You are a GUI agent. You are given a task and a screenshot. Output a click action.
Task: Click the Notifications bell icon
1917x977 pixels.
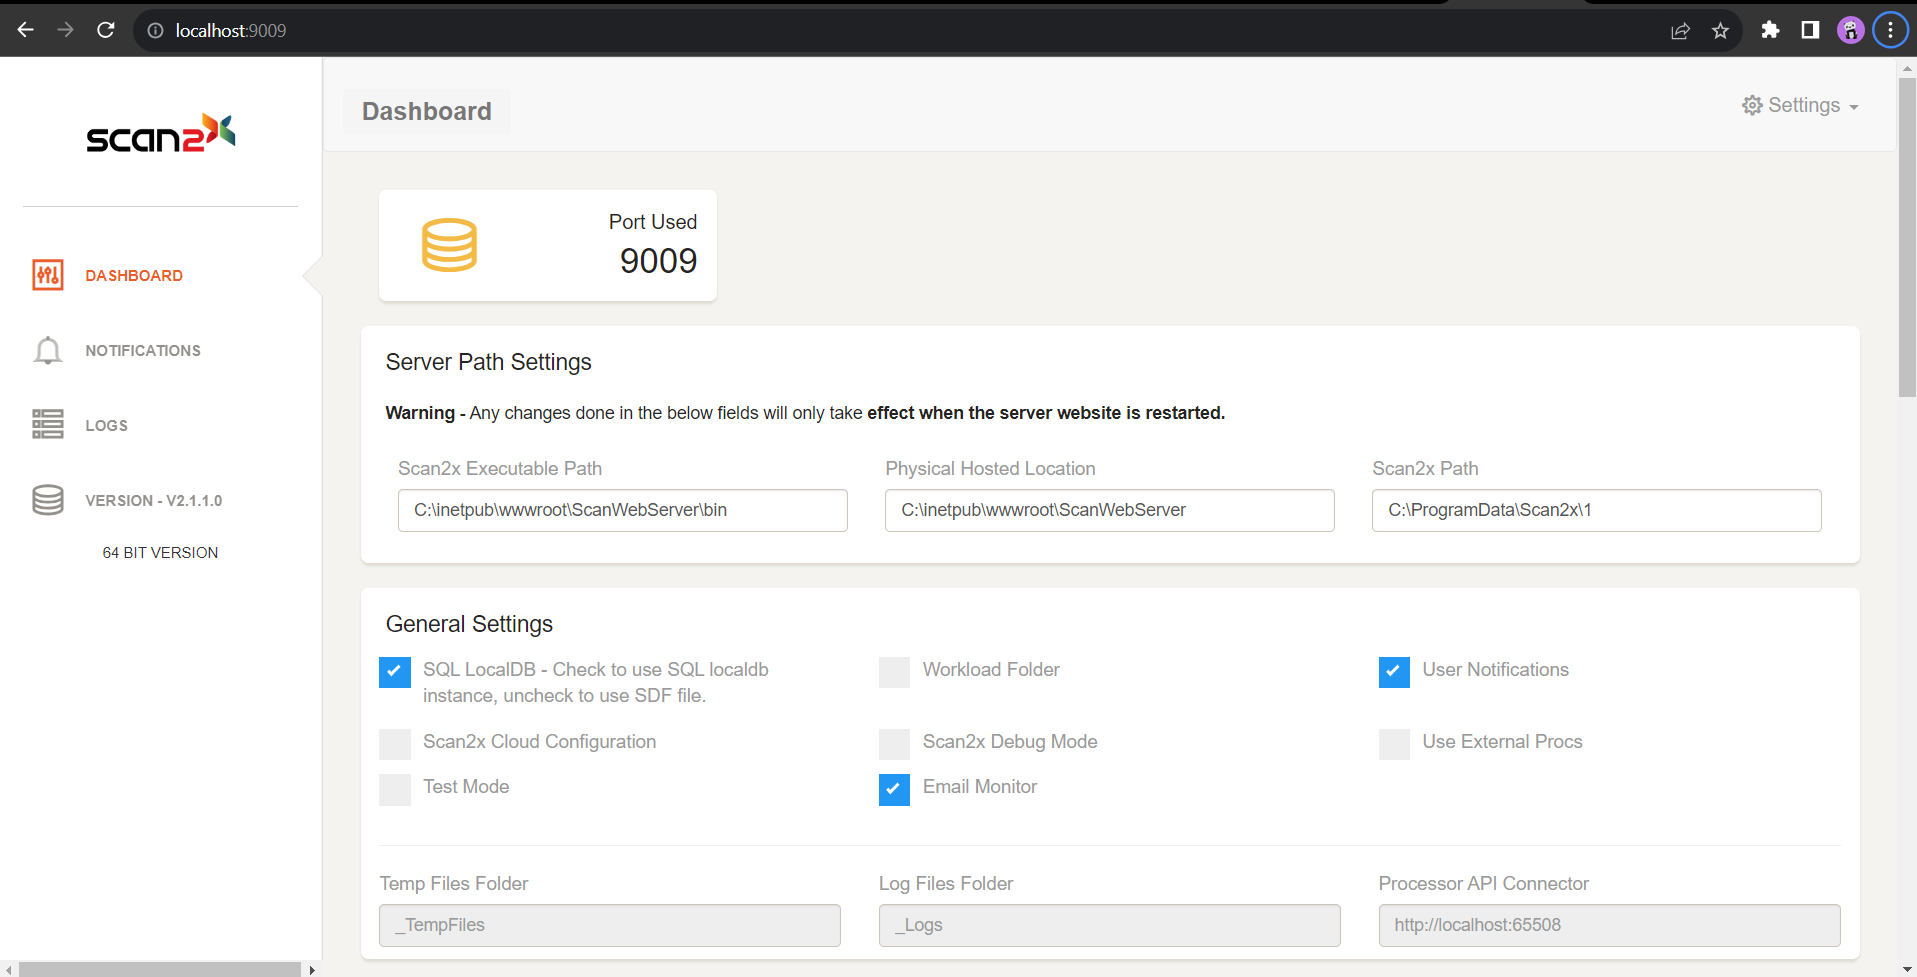pos(48,350)
